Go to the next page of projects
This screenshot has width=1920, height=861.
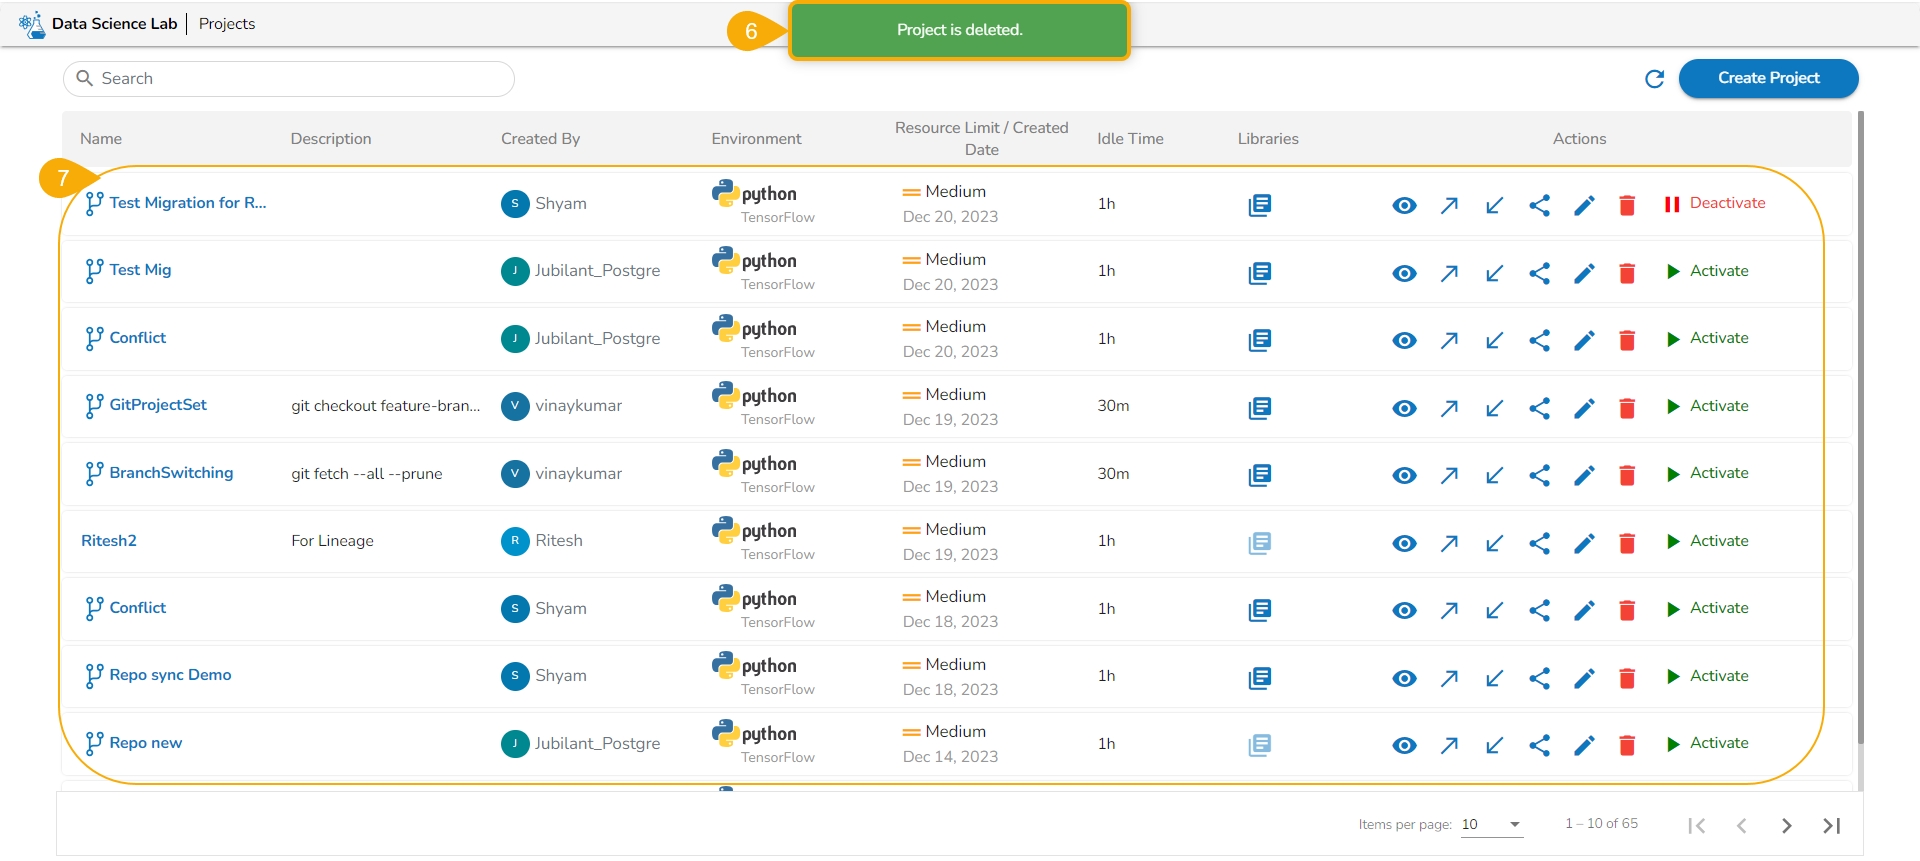1786,825
